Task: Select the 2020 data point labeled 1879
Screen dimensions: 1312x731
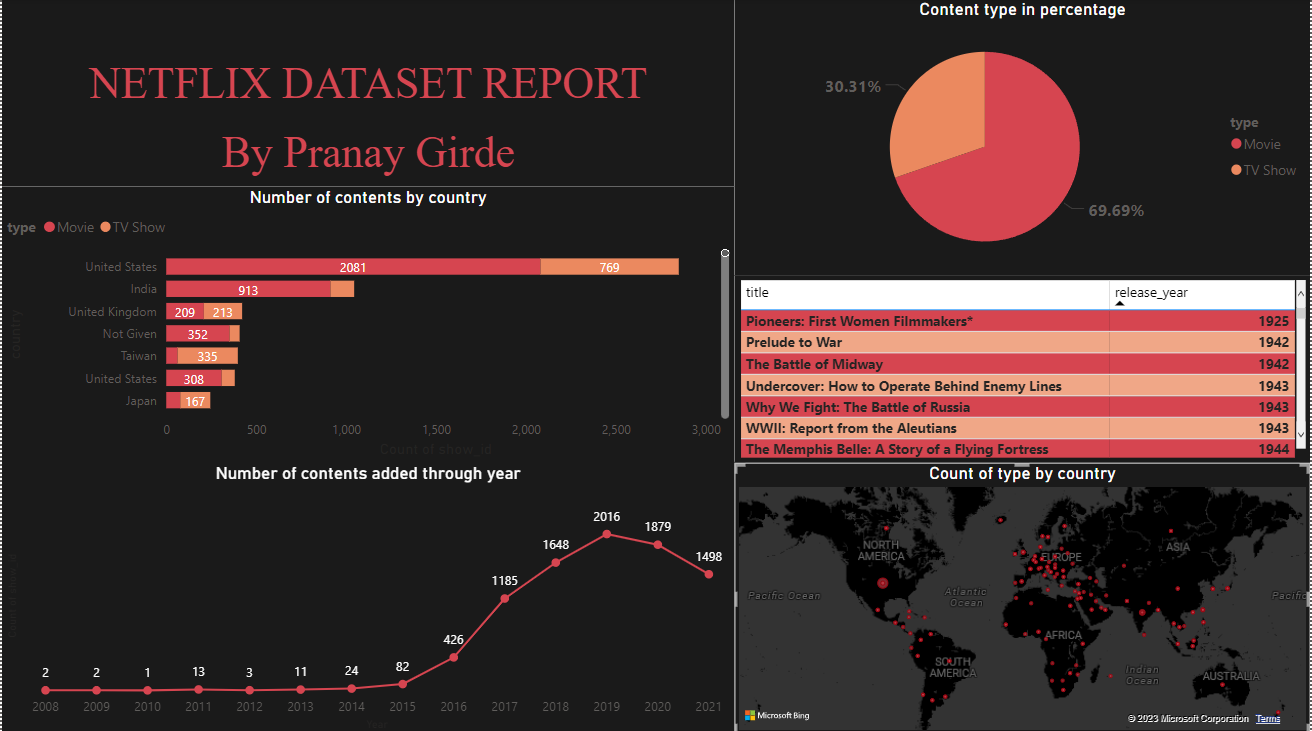Action: point(657,544)
